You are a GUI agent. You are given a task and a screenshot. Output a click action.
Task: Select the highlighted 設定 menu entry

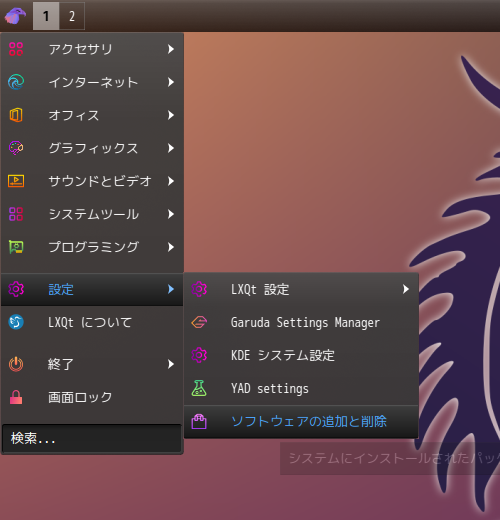point(92,289)
